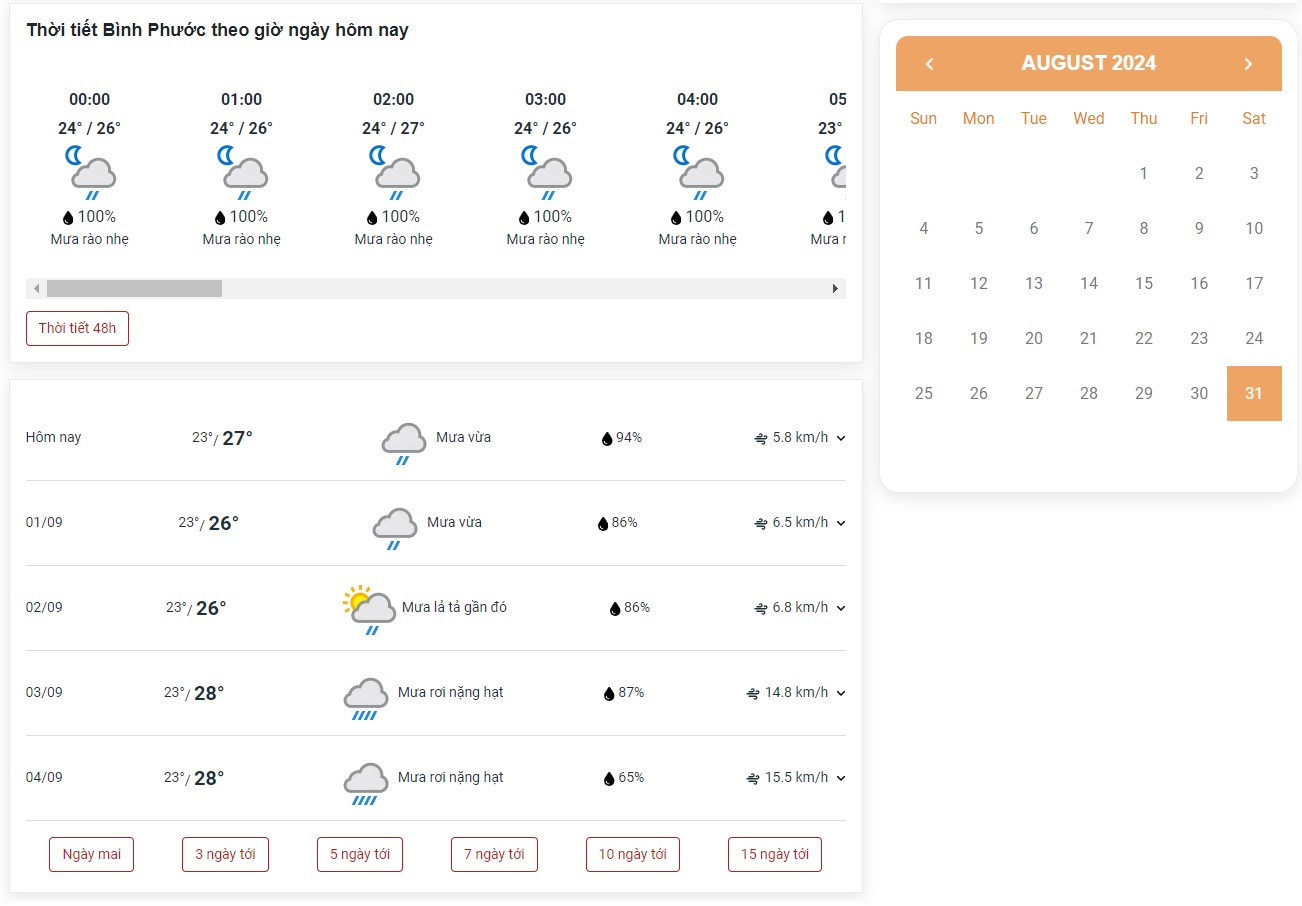This screenshot has width=1302, height=906.
Task: Select August 7 in the calendar
Action: coord(1089,228)
